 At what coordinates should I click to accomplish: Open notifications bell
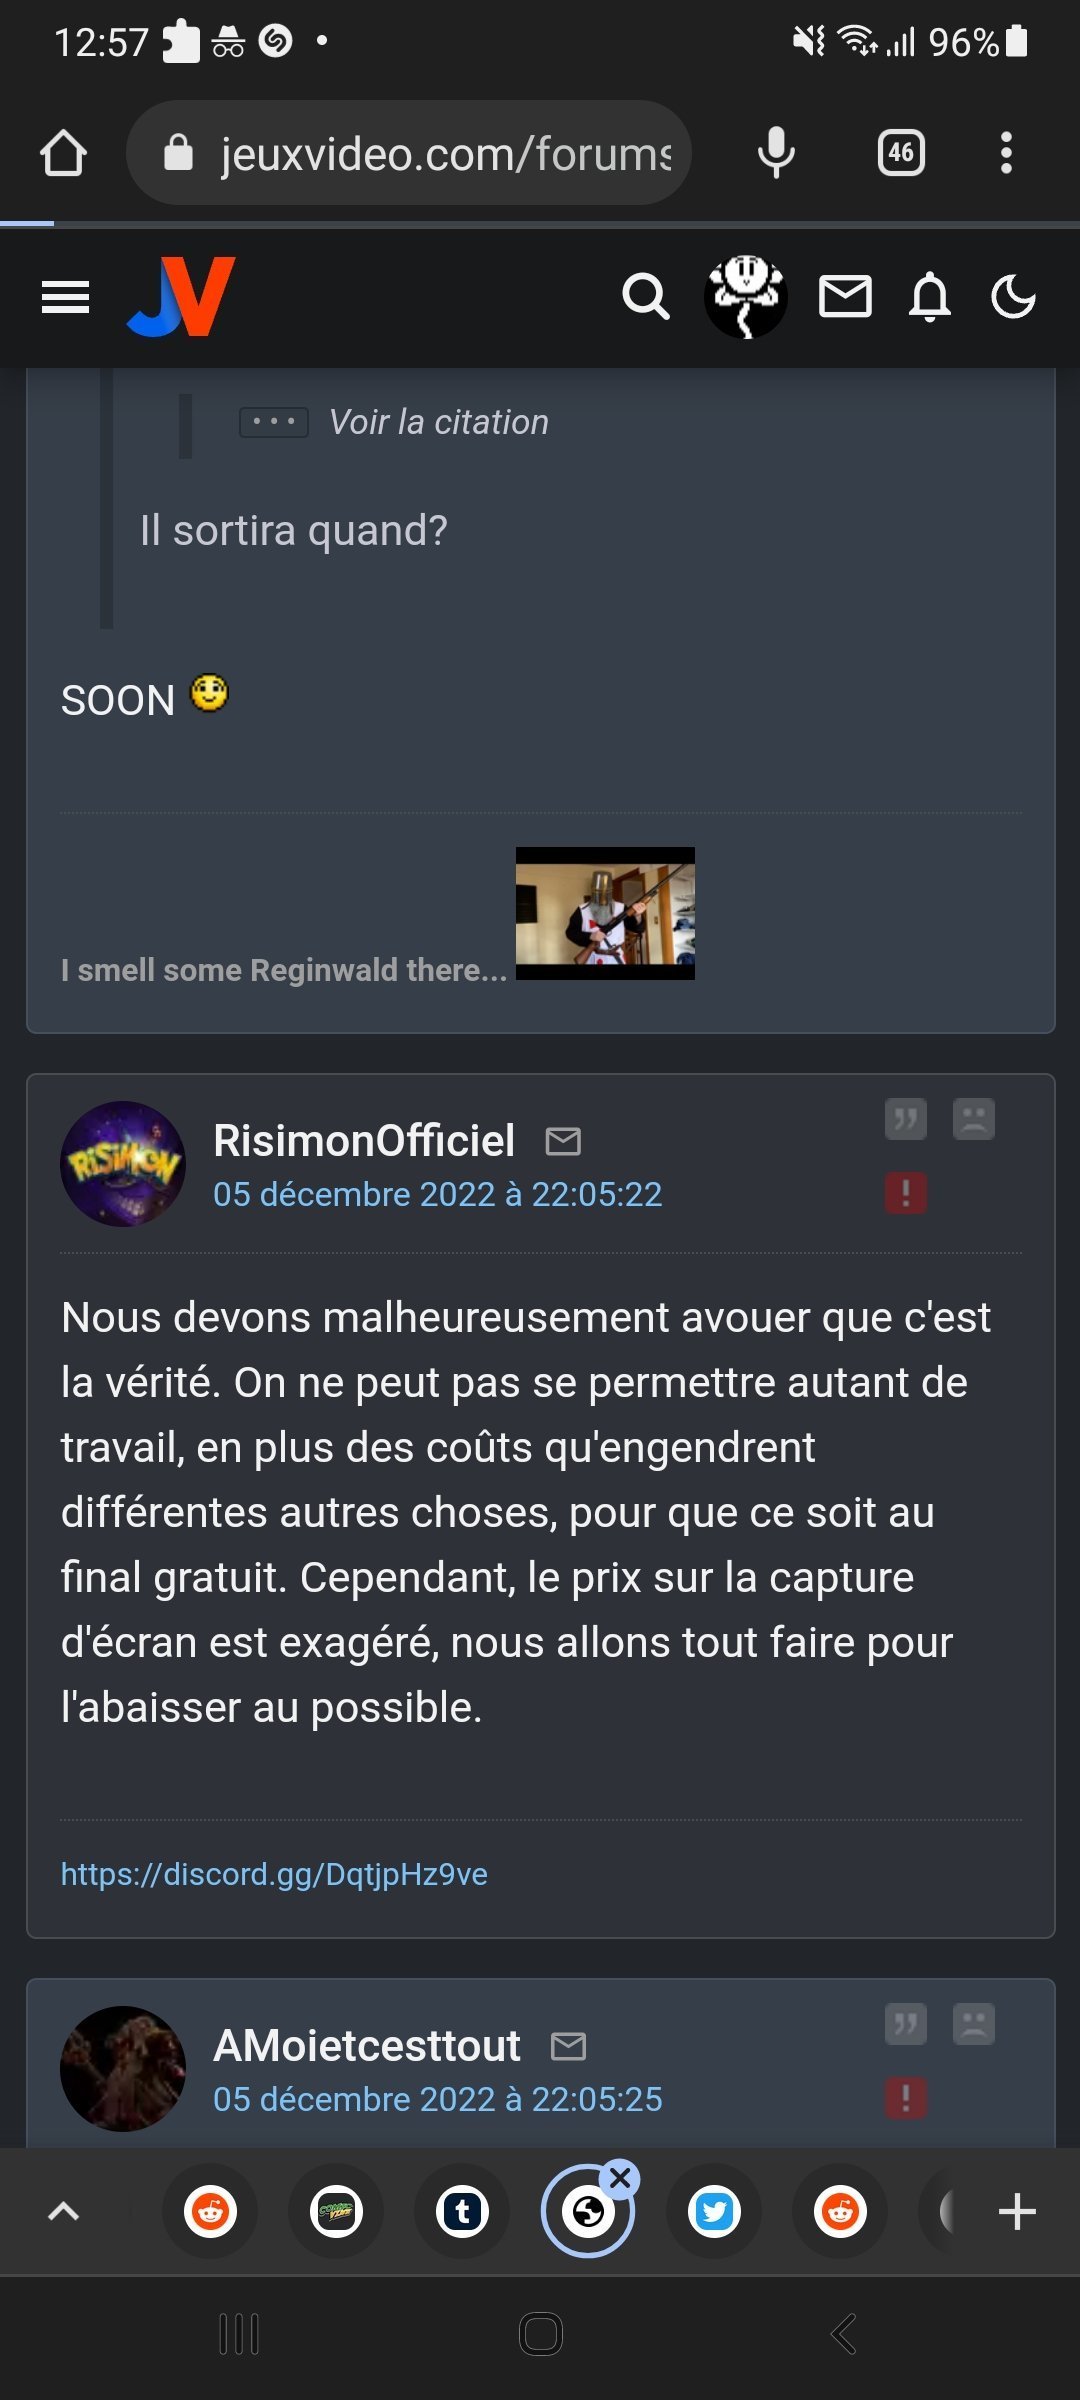point(929,297)
